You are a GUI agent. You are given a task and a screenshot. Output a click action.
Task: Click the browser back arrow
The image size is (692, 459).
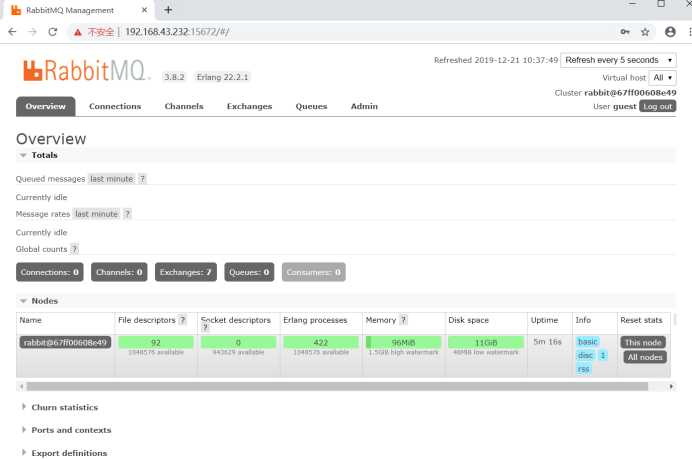(x=12, y=32)
